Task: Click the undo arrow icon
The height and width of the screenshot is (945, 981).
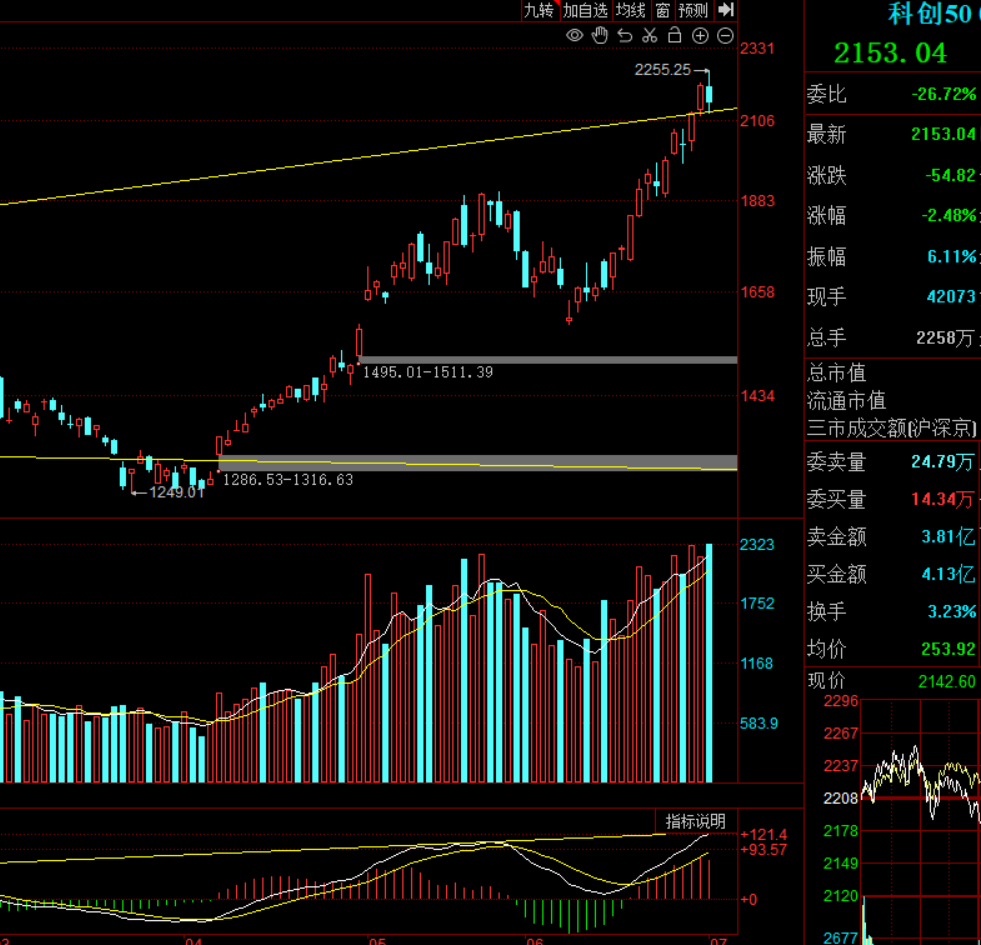Action: pos(625,36)
